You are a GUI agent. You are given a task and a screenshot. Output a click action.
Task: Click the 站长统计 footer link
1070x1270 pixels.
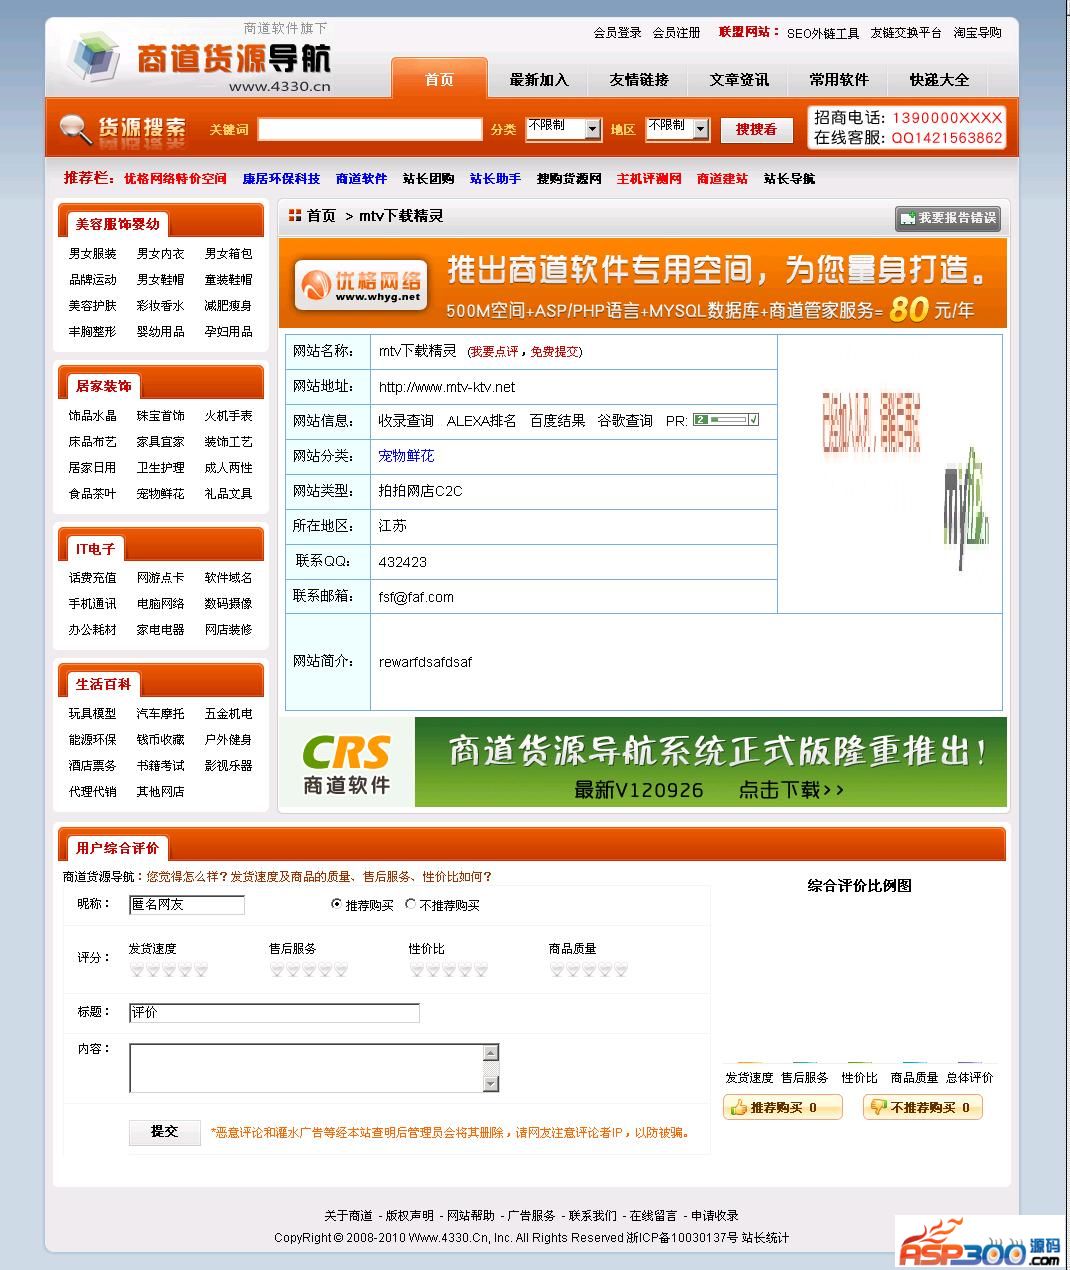coord(765,1238)
